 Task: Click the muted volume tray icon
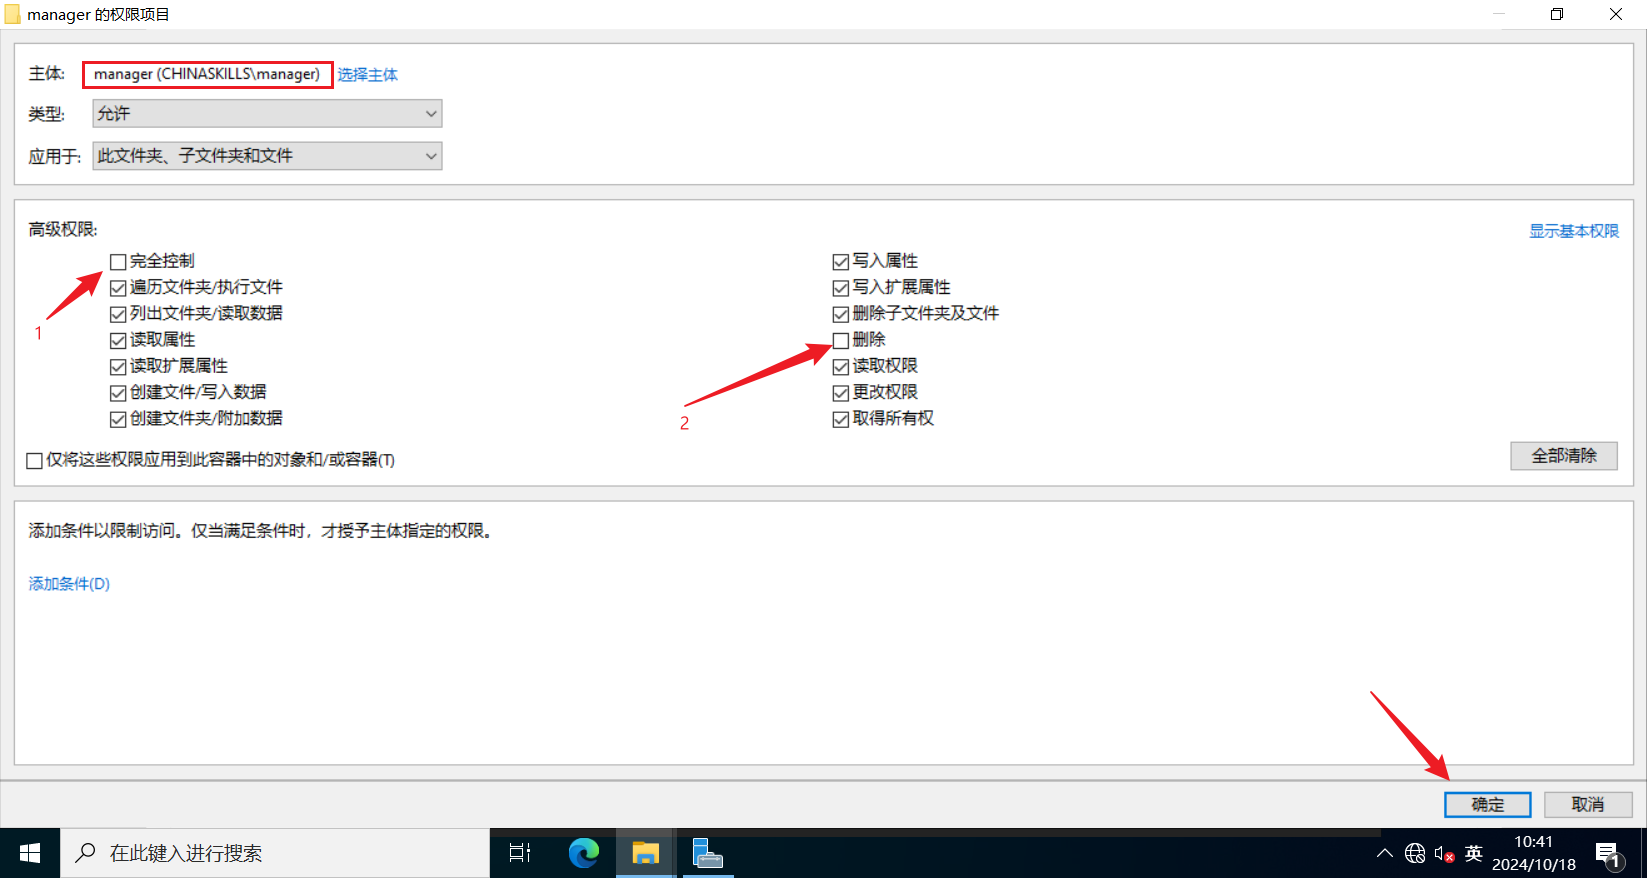[1444, 853]
